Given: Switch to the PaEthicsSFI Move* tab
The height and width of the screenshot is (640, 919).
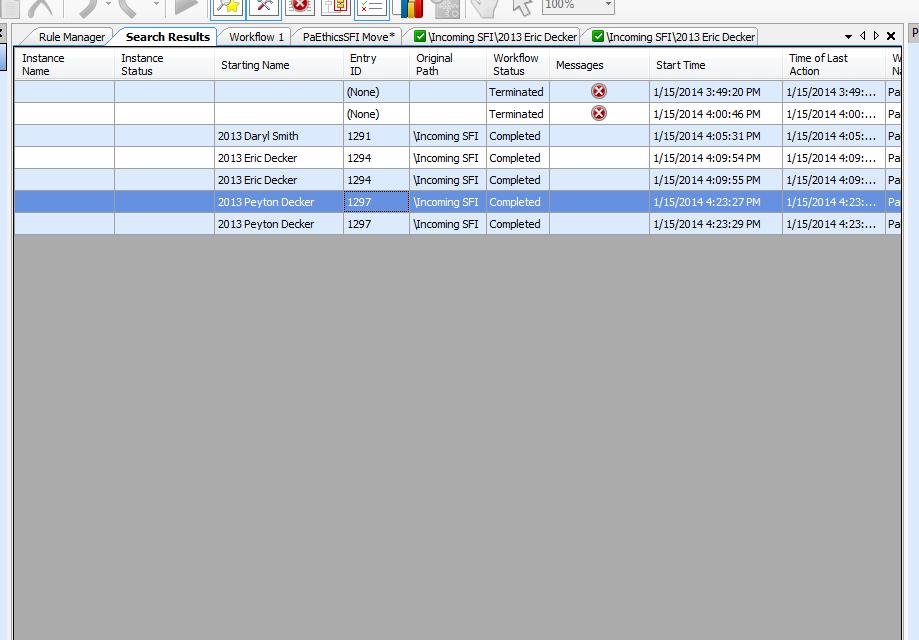Looking at the screenshot, I should [x=349, y=37].
